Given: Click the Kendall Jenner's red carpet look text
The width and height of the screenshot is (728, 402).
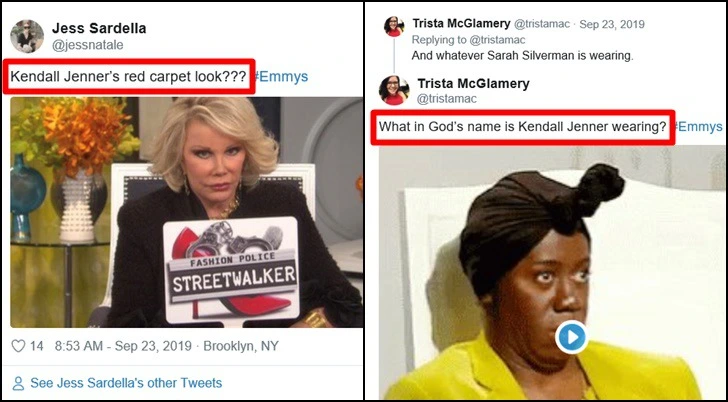Looking at the screenshot, I should pyautogui.click(x=128, y=77).
